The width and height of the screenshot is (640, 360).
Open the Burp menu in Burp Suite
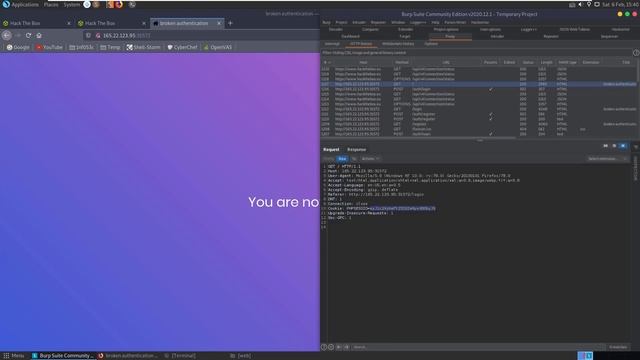click(x=327, y=22)
